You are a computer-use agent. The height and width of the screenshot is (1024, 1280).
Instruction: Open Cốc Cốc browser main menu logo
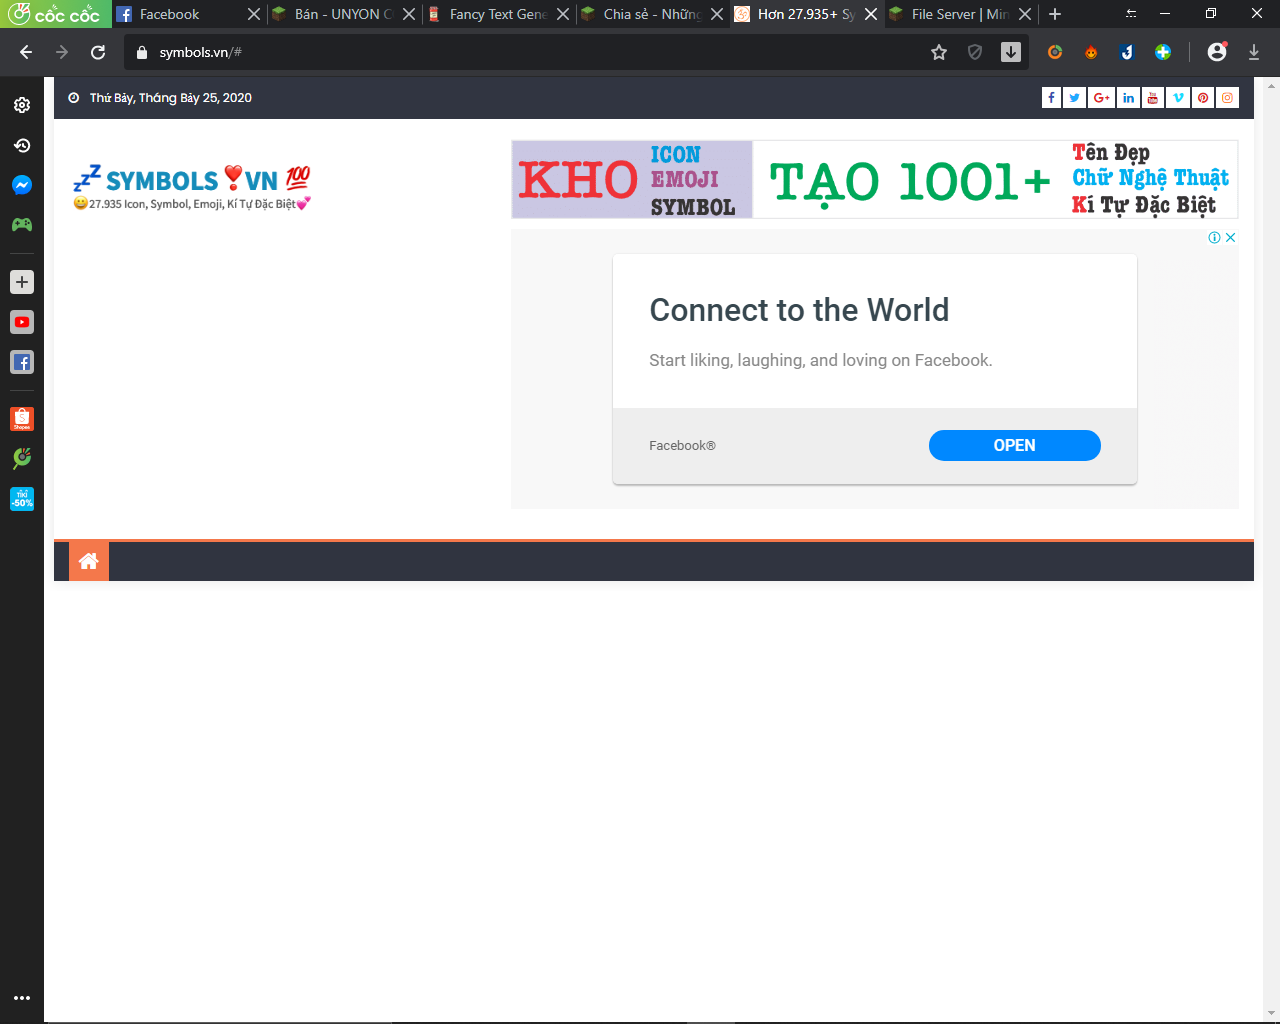click(55, 14)
